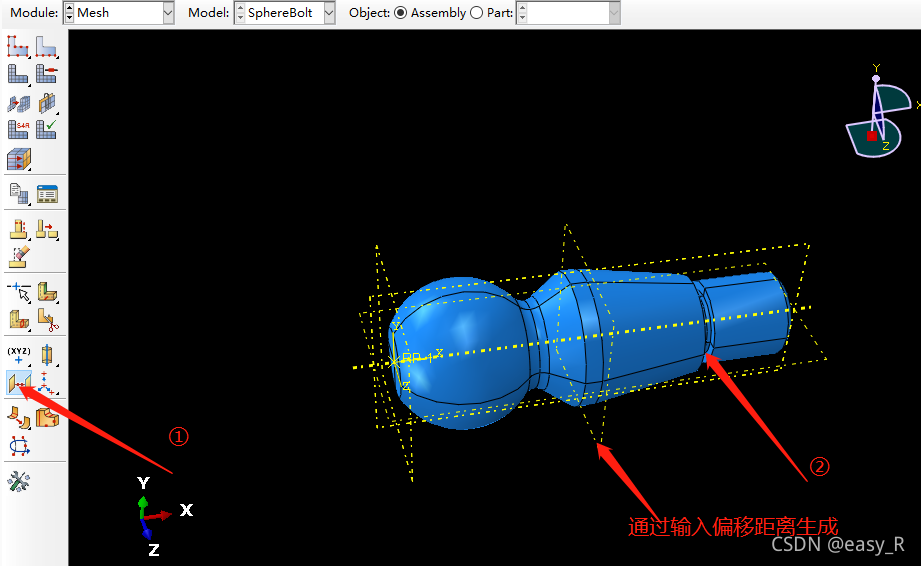Click the Verify Mesh checkmark icon

[x=46, y=129]
